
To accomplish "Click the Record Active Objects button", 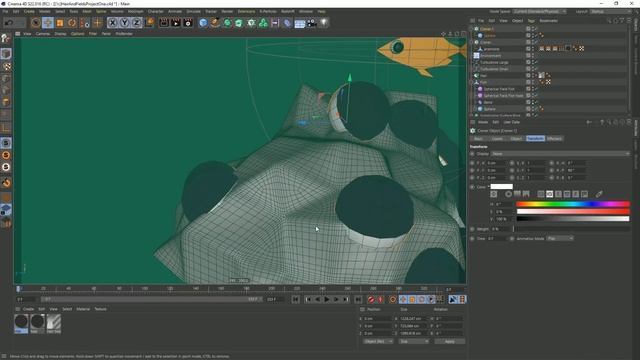I will (371, 299).
